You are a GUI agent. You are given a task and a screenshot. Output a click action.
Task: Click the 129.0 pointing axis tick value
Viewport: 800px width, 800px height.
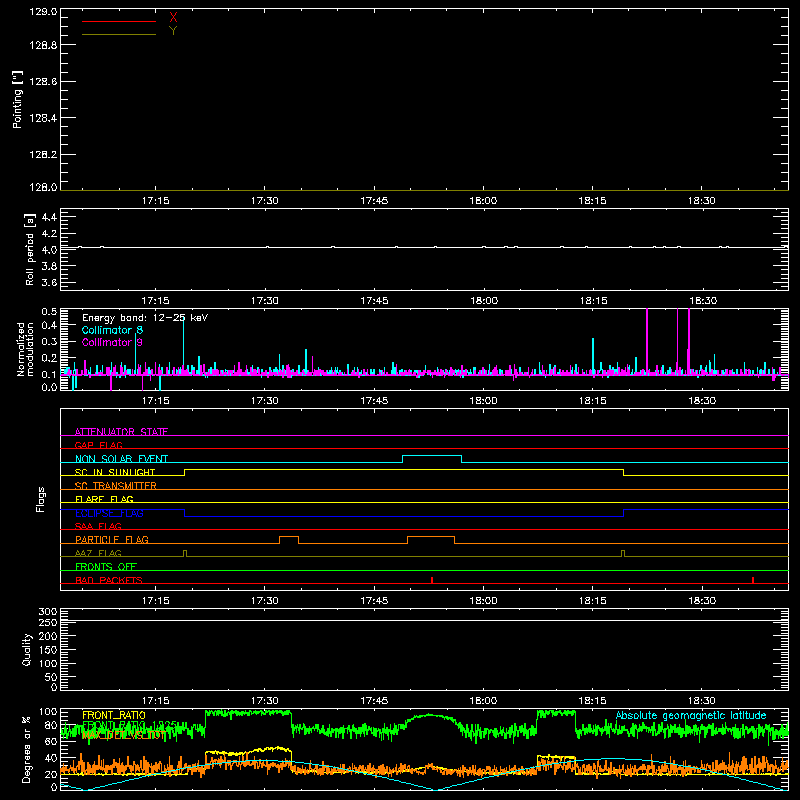pyautogui.click(x=43, y=12)
